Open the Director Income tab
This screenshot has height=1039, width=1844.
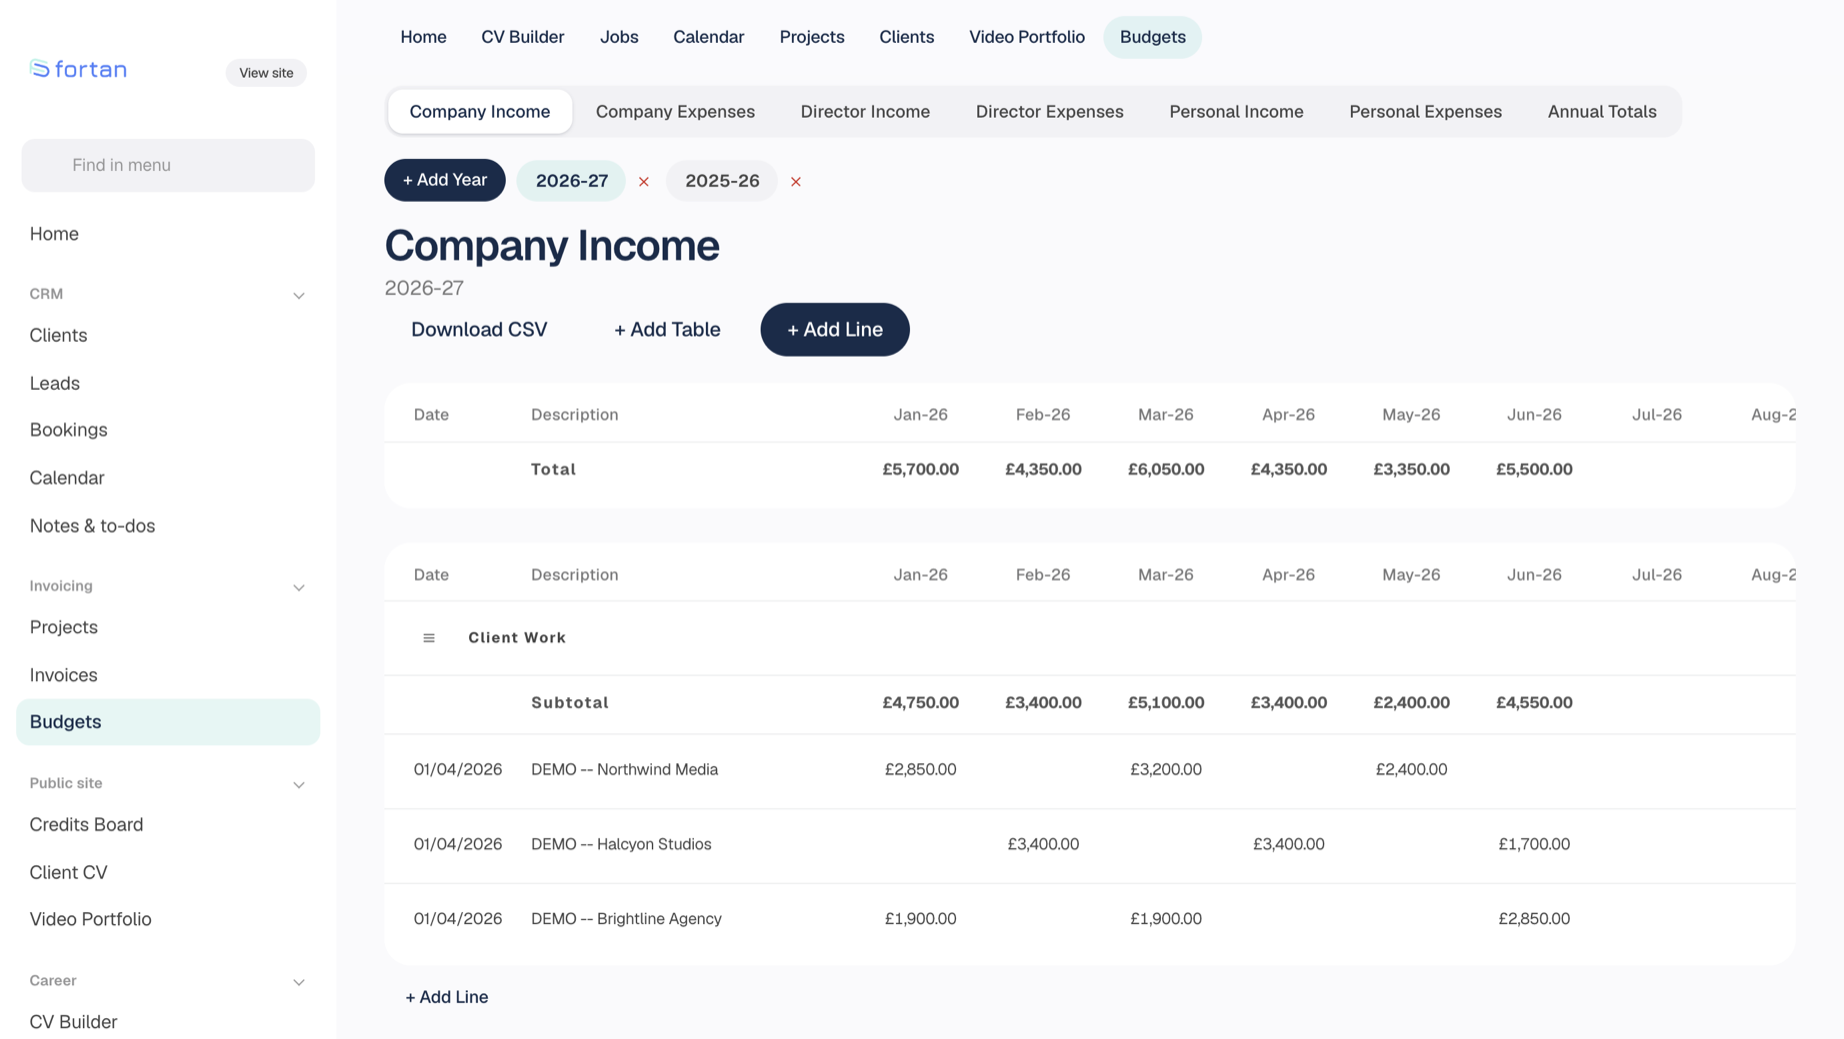[865, 111]
